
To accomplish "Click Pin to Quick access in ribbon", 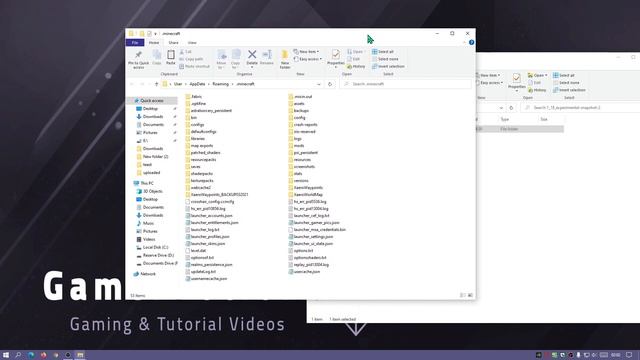I will [x=138, y=59].
